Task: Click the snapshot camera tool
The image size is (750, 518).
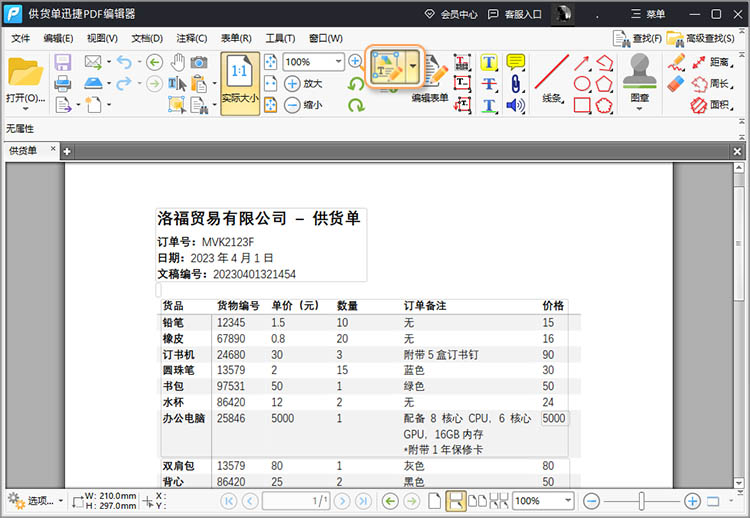Action: pyautogui.click(x=200, y=62)
